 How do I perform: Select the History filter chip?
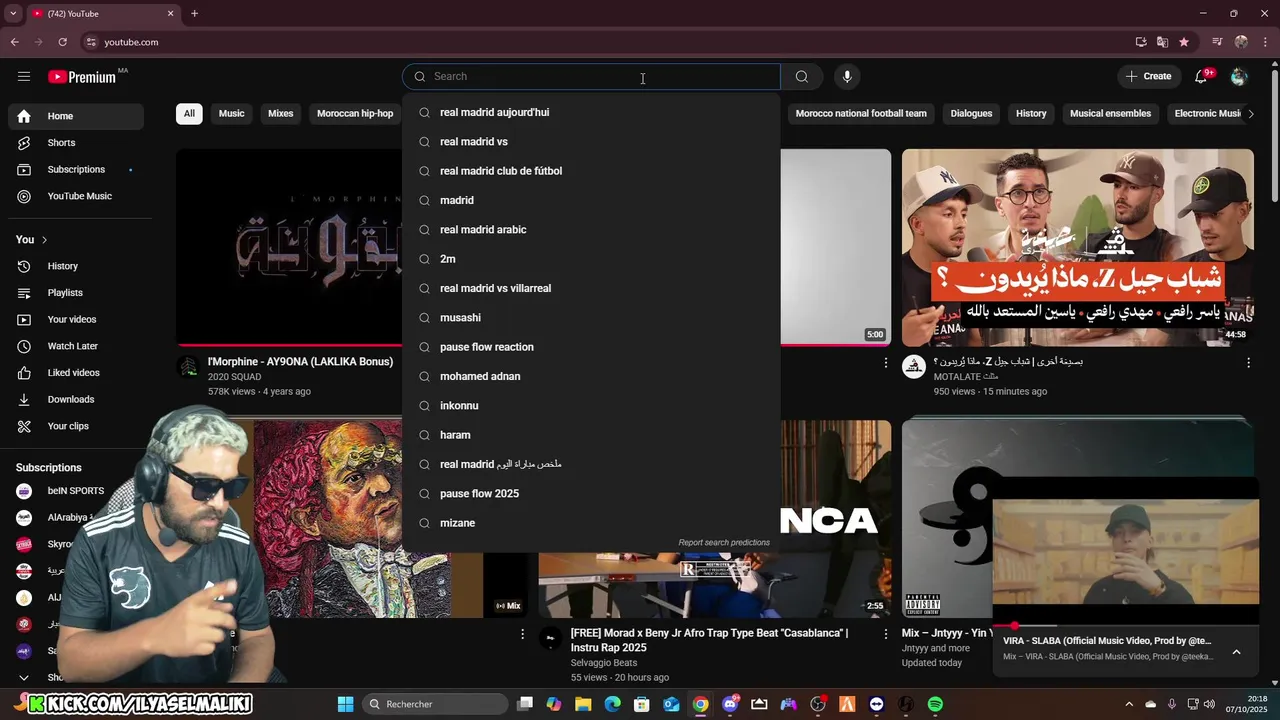pos(1031,113)
